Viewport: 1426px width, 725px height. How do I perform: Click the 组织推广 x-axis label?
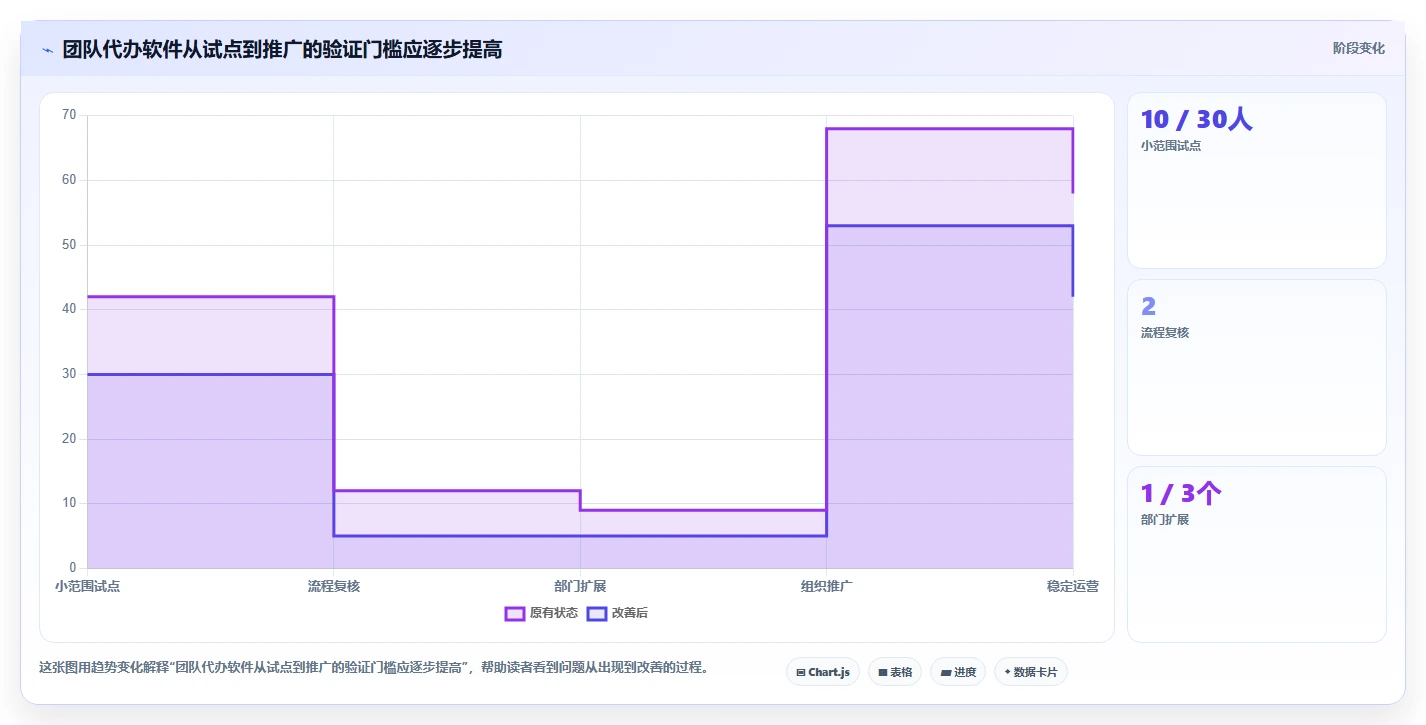pyautogui.click(x=827, y=586)
